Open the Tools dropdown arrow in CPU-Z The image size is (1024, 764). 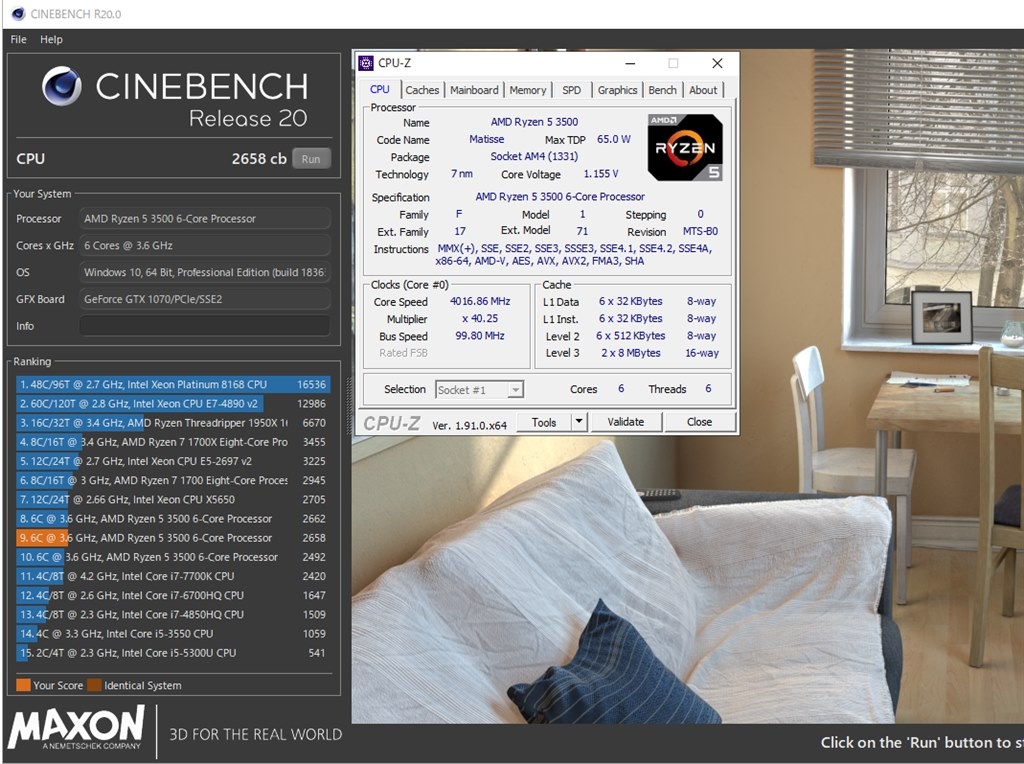(578, 422)
